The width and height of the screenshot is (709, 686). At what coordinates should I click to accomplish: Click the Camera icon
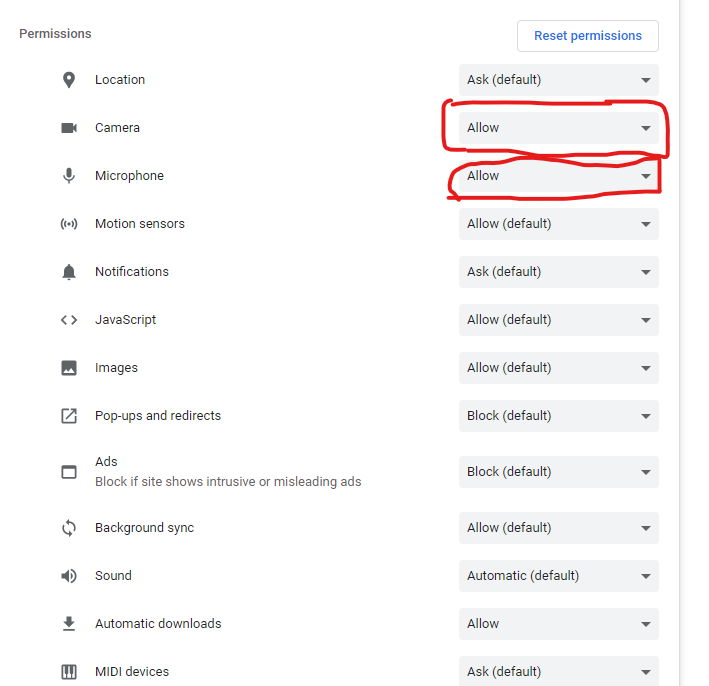click(x=69, y=128)
